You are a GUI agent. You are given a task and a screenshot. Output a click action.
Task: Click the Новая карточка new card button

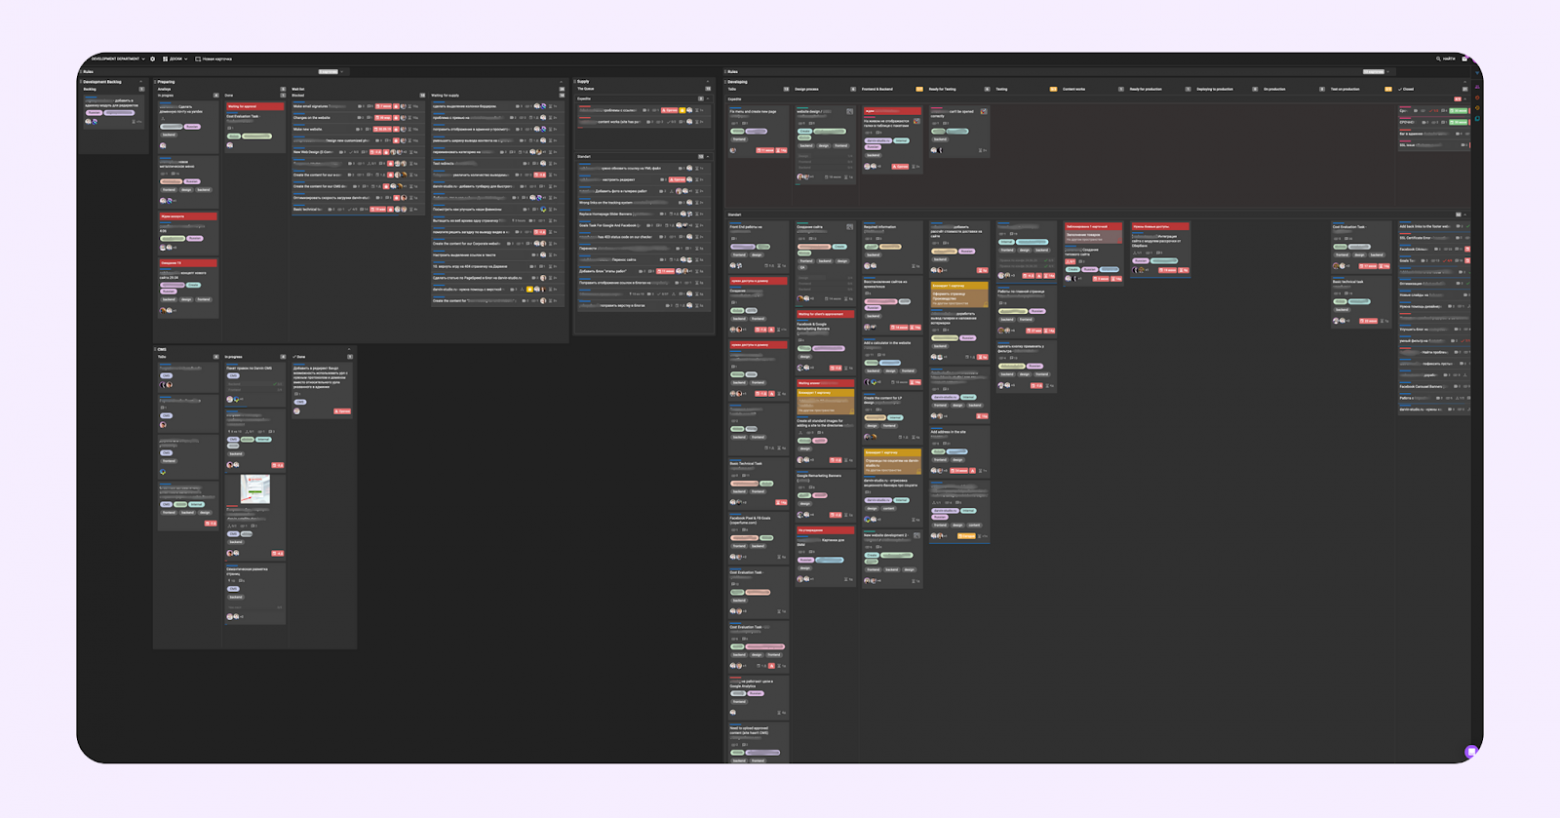pos(214,59)
